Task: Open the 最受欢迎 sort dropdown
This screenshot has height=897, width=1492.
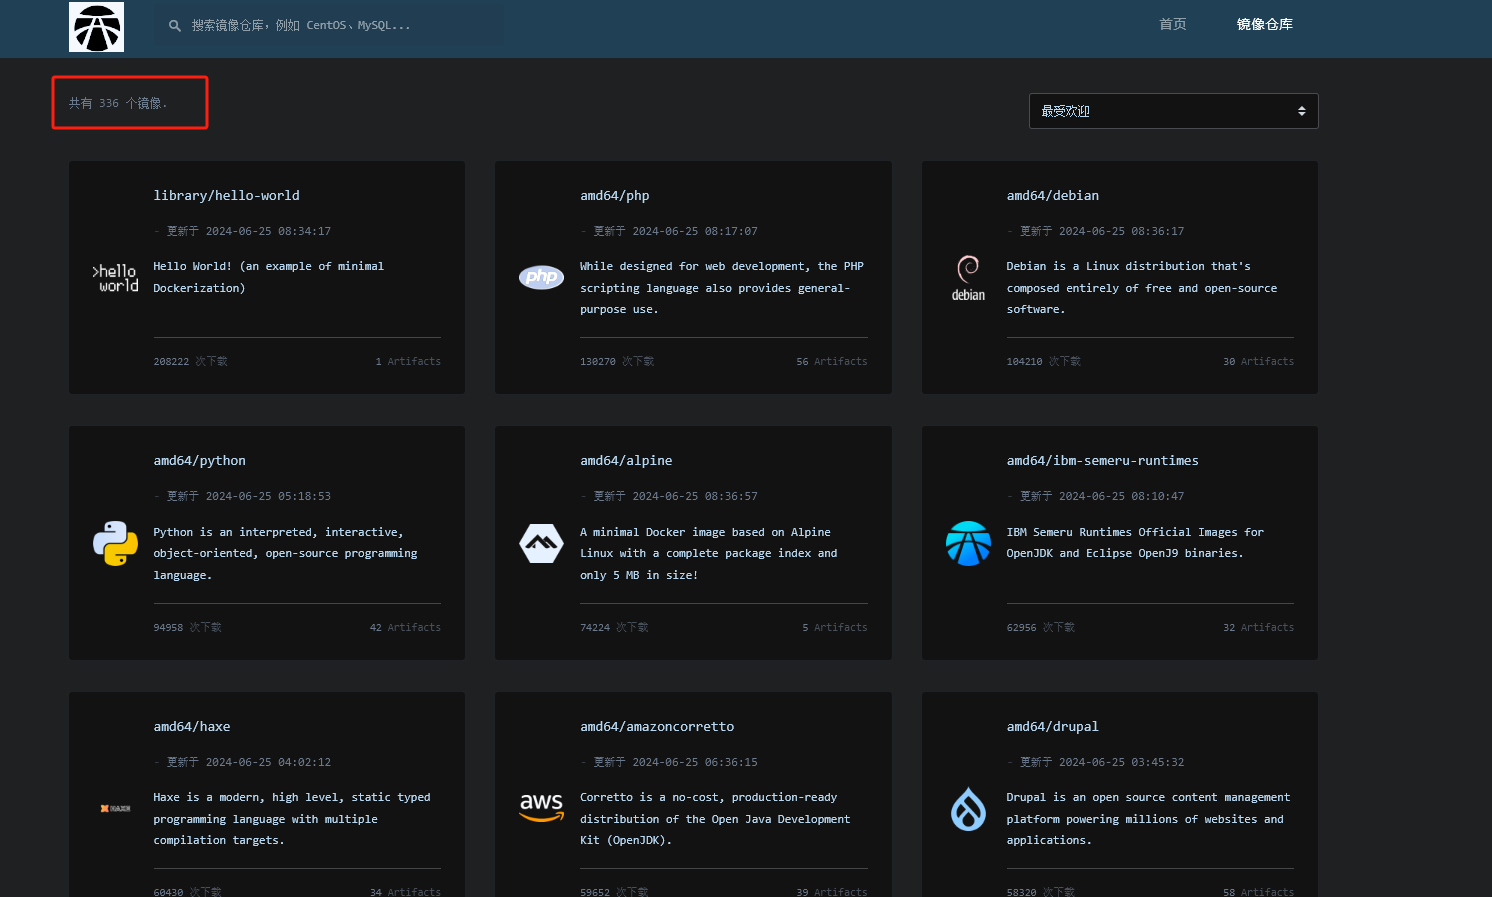Action: 1173,111
